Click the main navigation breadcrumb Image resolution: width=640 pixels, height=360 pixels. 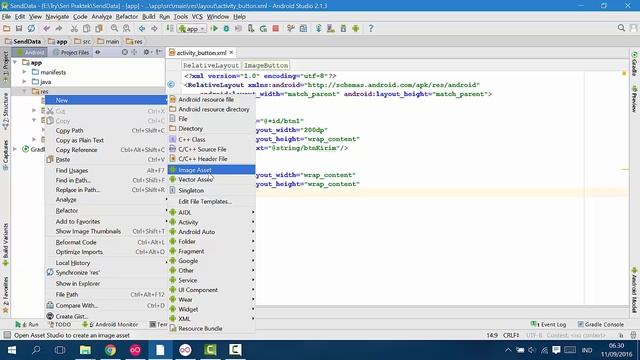click(108, 41)
